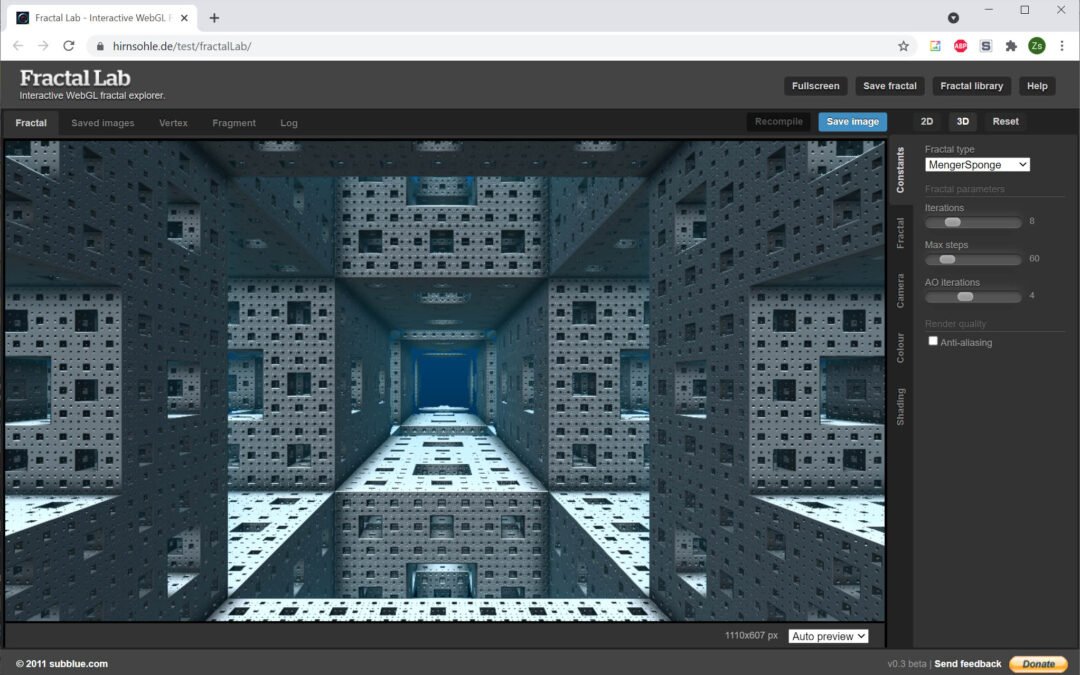Expand the Auto preview dropdown
The height and width of the screenshot is (675, 1080).
point(828,636)
